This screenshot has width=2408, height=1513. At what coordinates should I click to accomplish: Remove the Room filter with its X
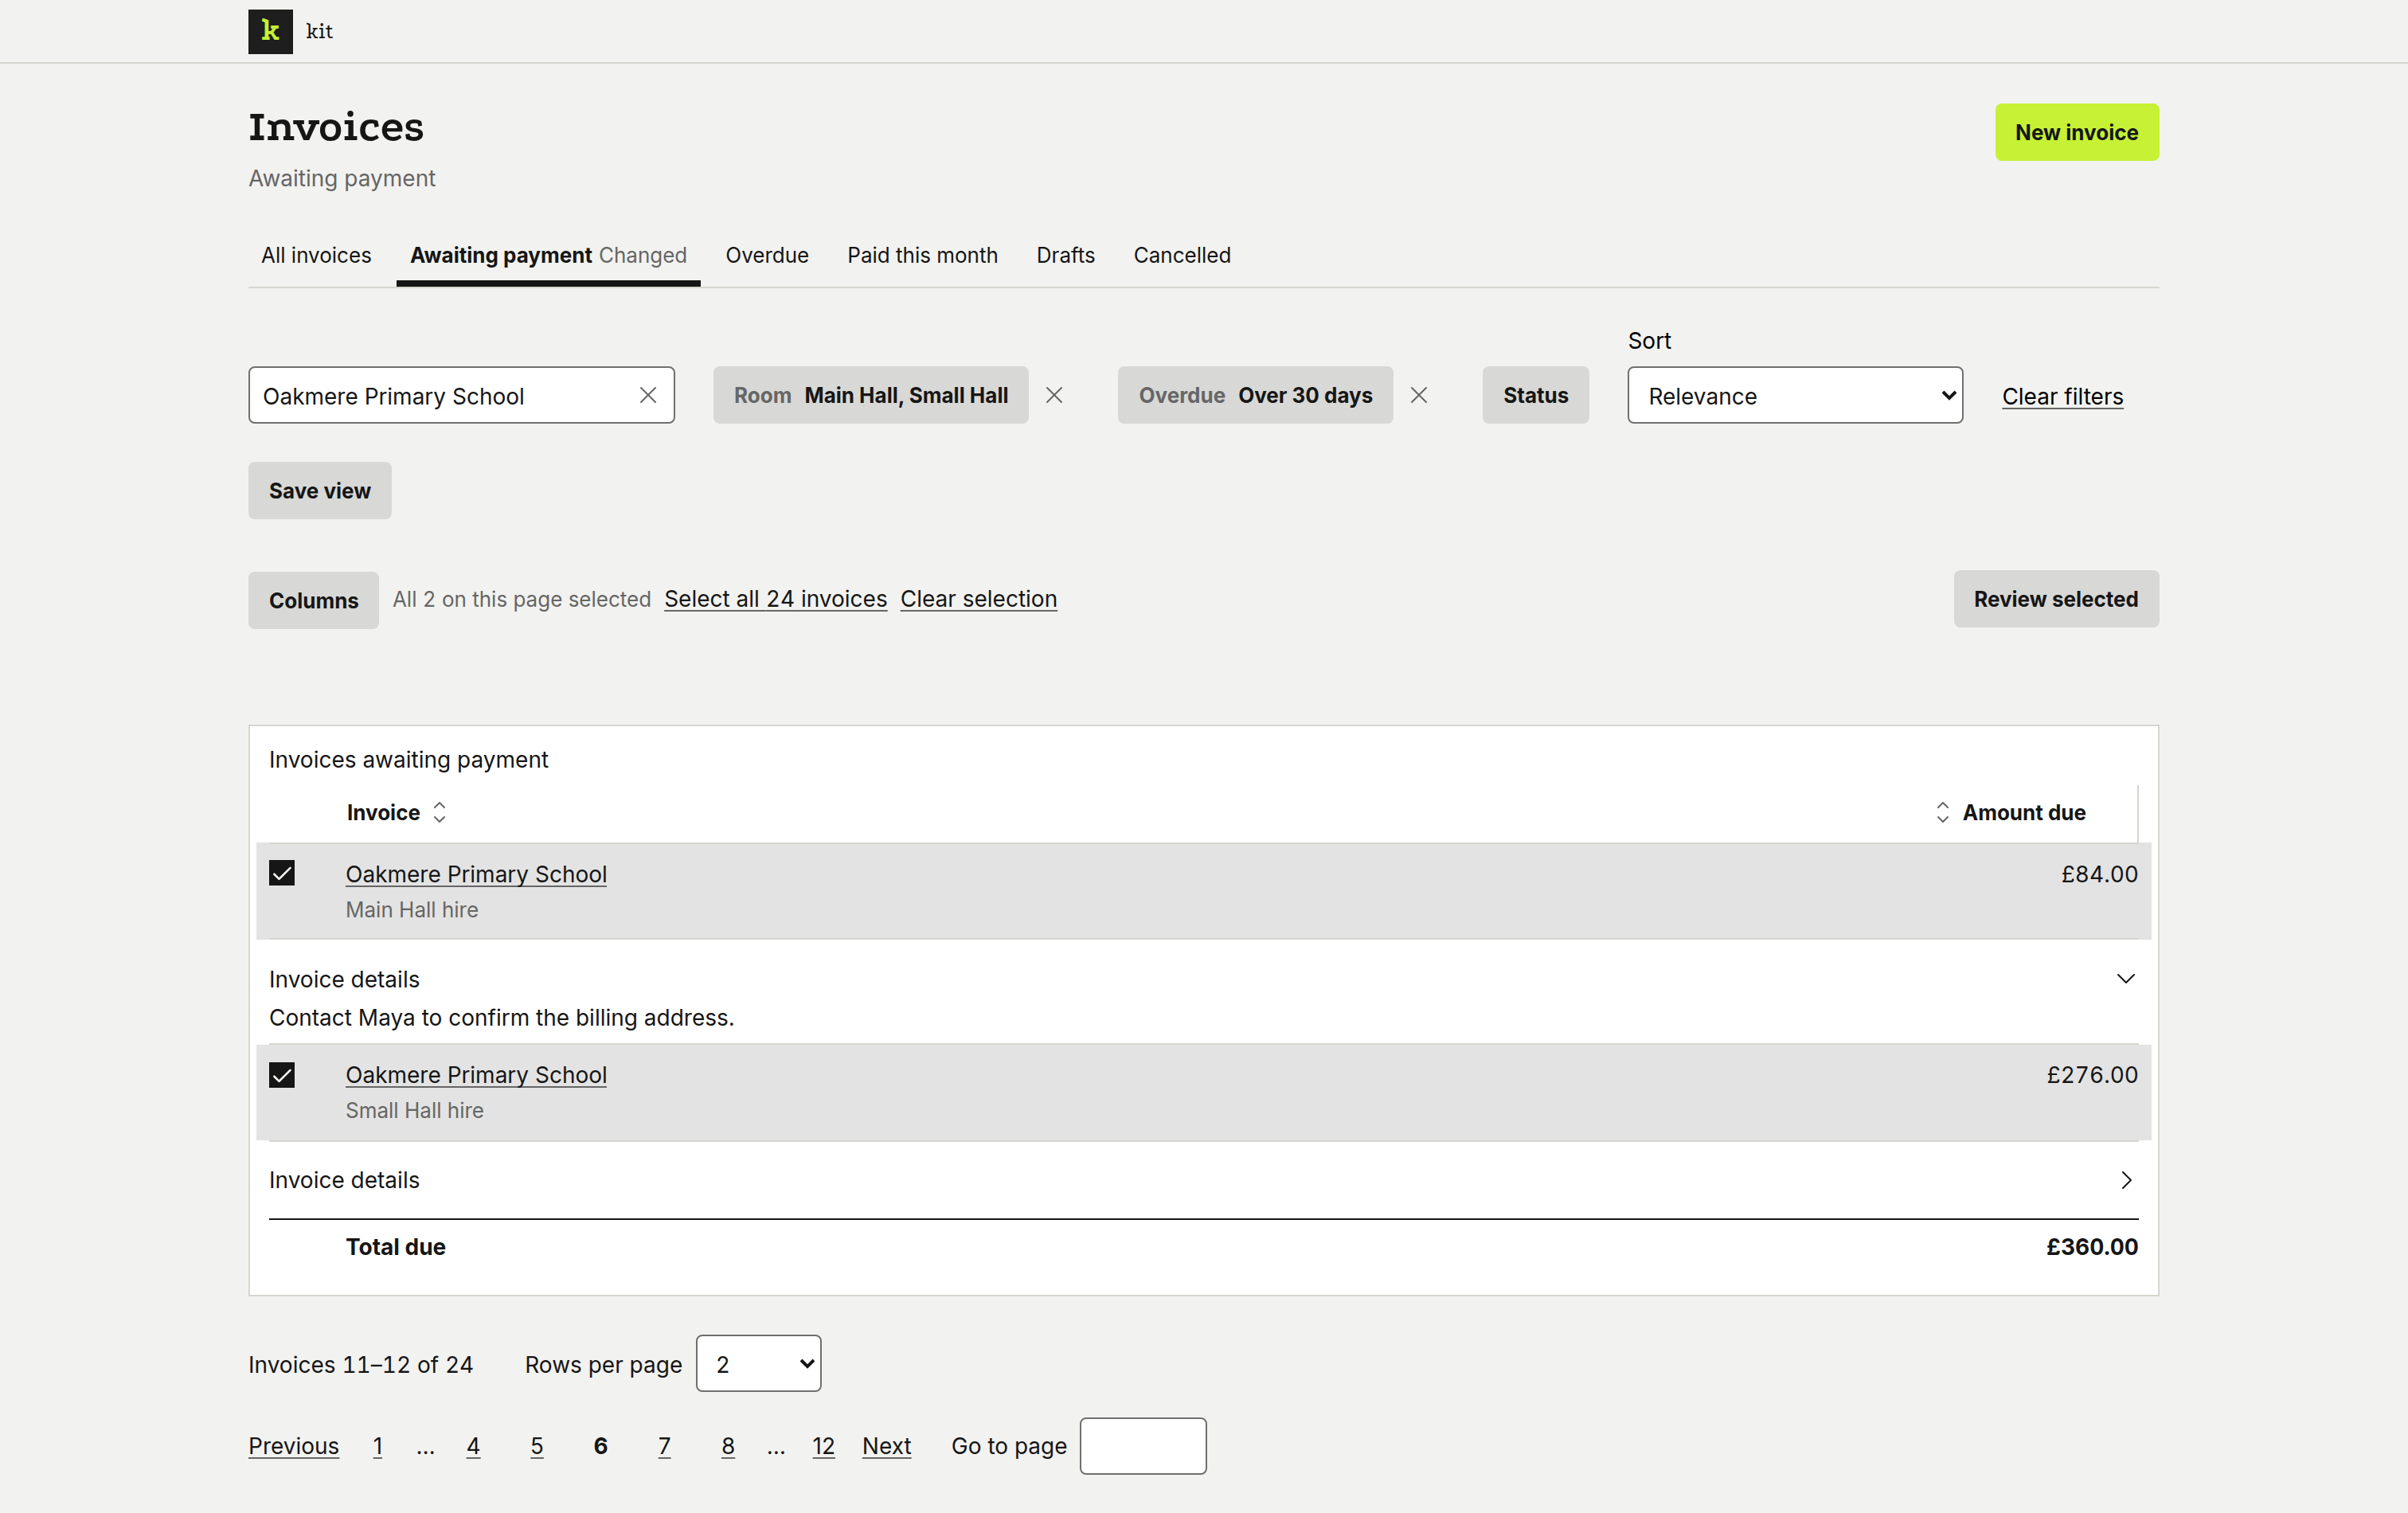click(x=1054, y=395)
